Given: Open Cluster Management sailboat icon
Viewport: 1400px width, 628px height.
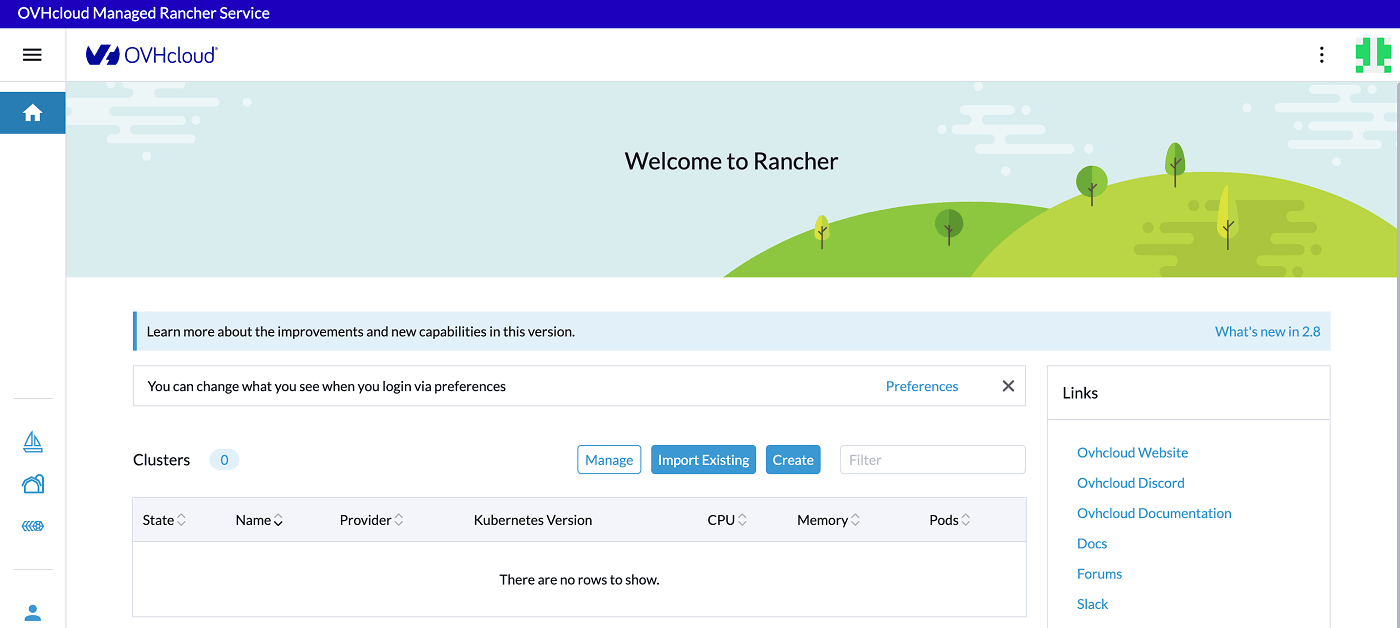Looking at the screenshot, I should click(x=33, y=441).
